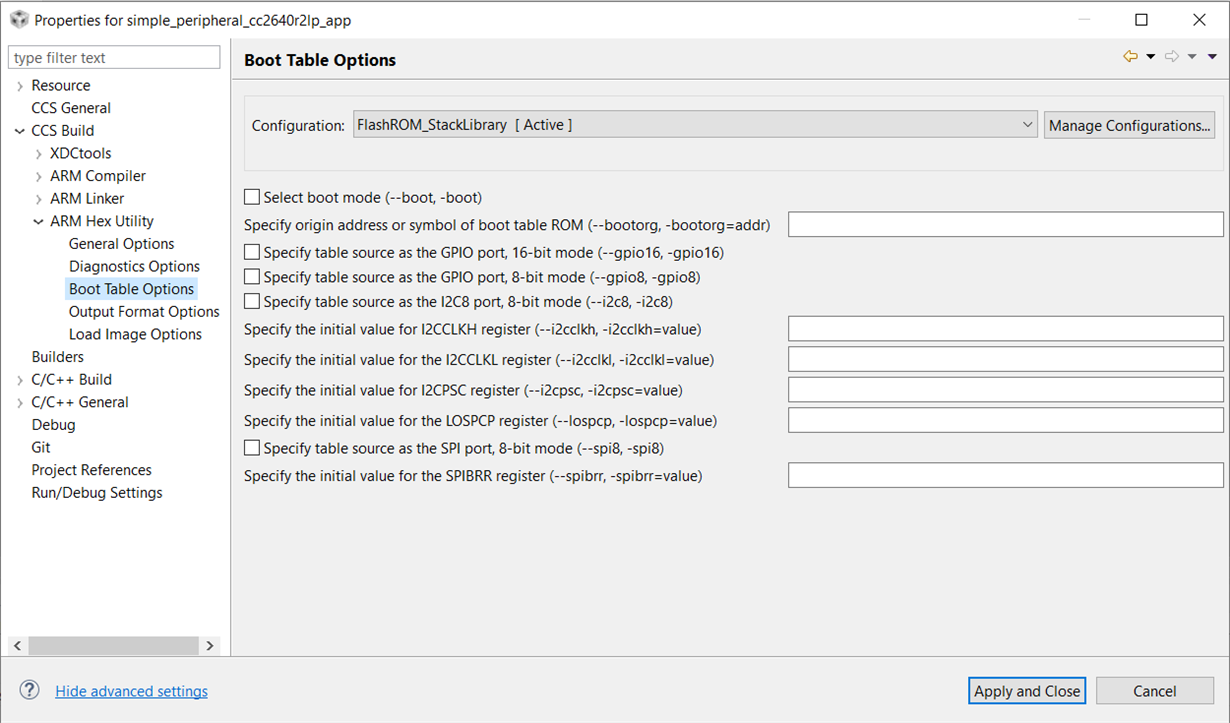Tick the I2C8 port 8-bit mode checkbox
The width and height of the screenshot is (1230, 723).
pyautogui.click(x=252, y=301)
